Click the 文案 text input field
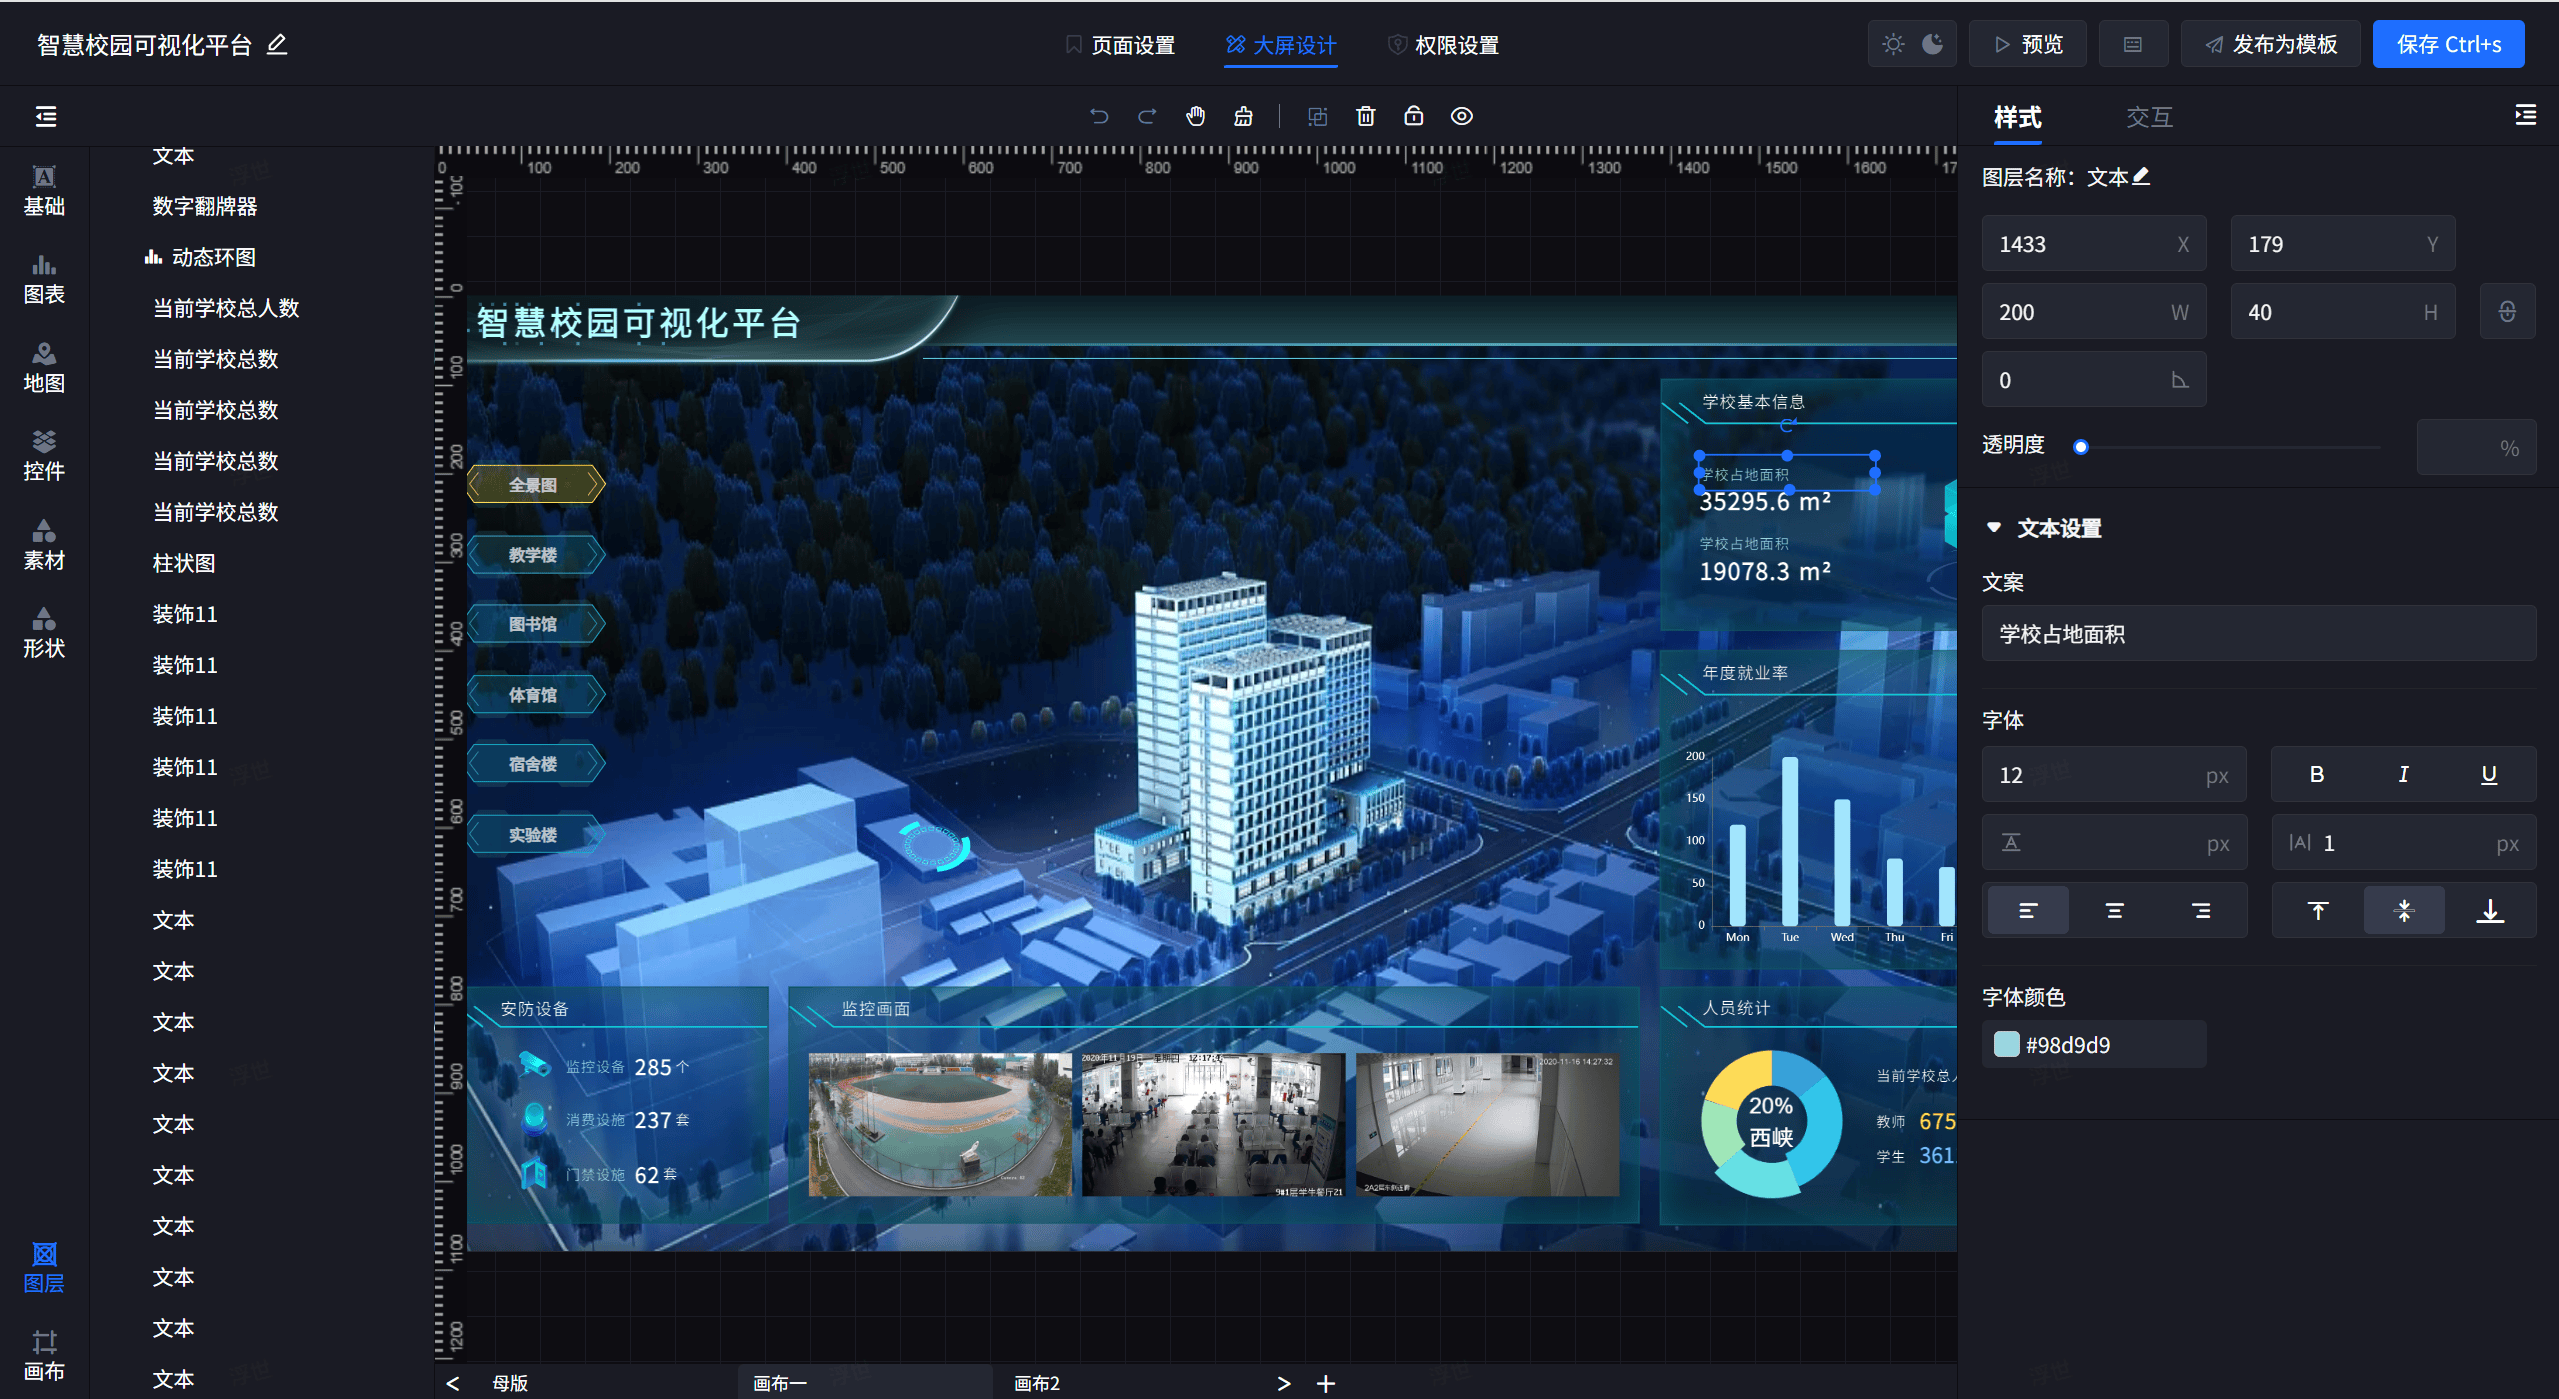Screen dimensions: 2559x1399 tap(2258, 634)
